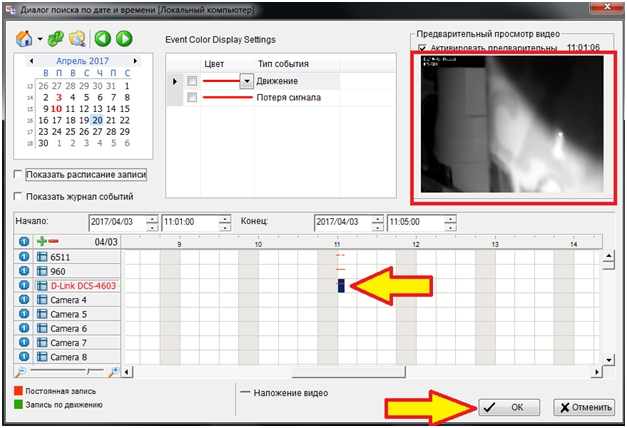This screenshot has width=627, height=428.
Task: Click the green plus add-all-cameras icon
Action: 41,242
